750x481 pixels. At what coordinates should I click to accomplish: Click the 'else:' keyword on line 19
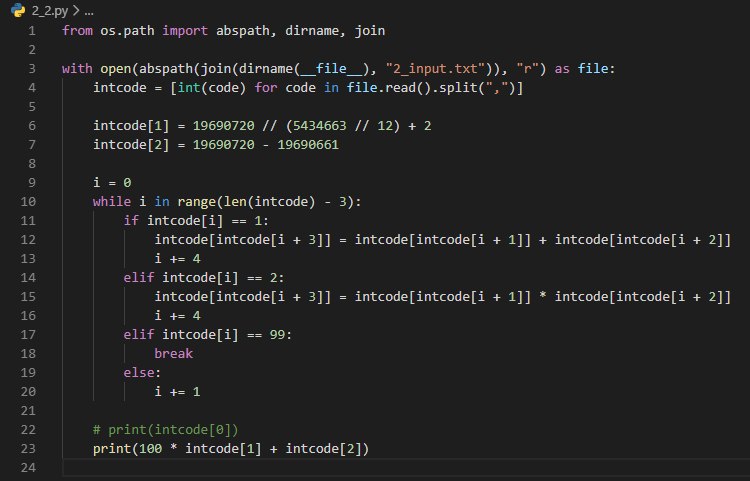pos(142,373)
